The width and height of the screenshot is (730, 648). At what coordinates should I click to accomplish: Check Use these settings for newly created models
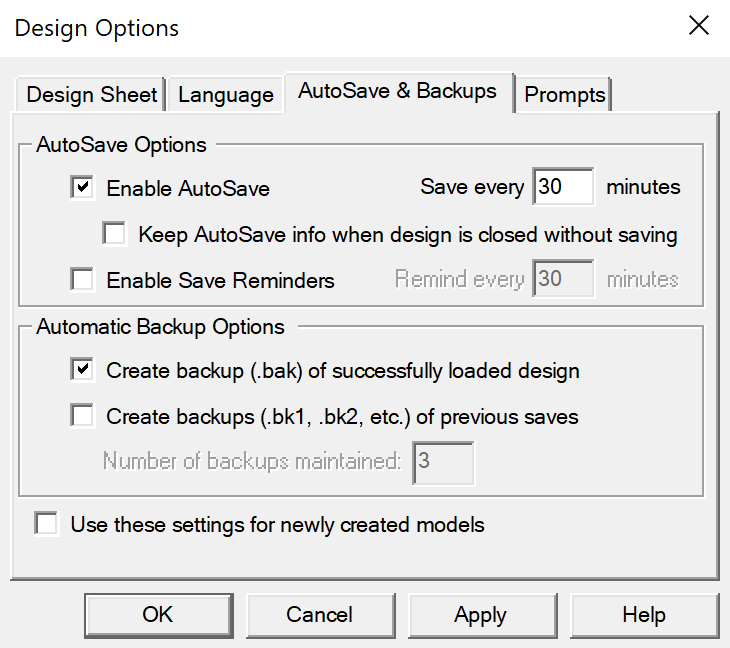click(x=47, y=524)
